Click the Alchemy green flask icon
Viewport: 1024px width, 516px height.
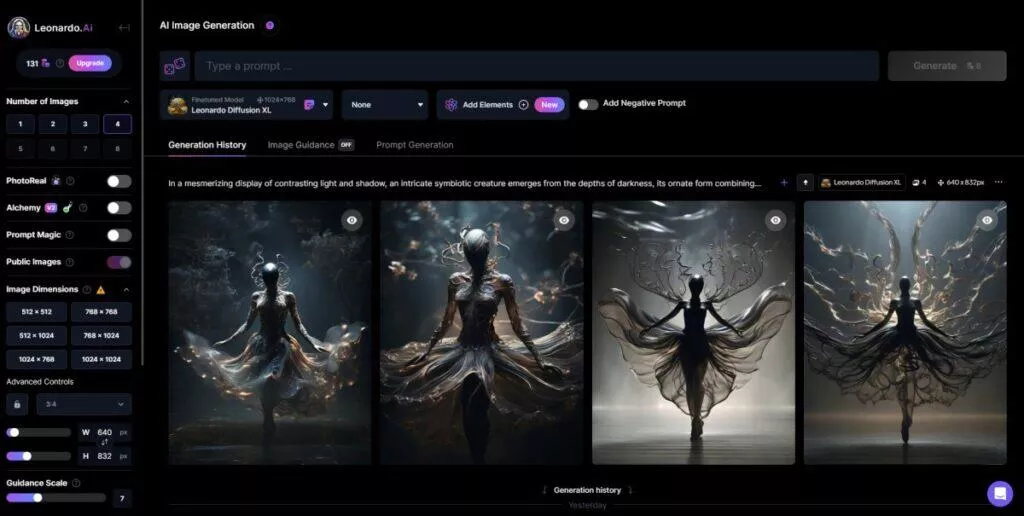coord(67,208)
